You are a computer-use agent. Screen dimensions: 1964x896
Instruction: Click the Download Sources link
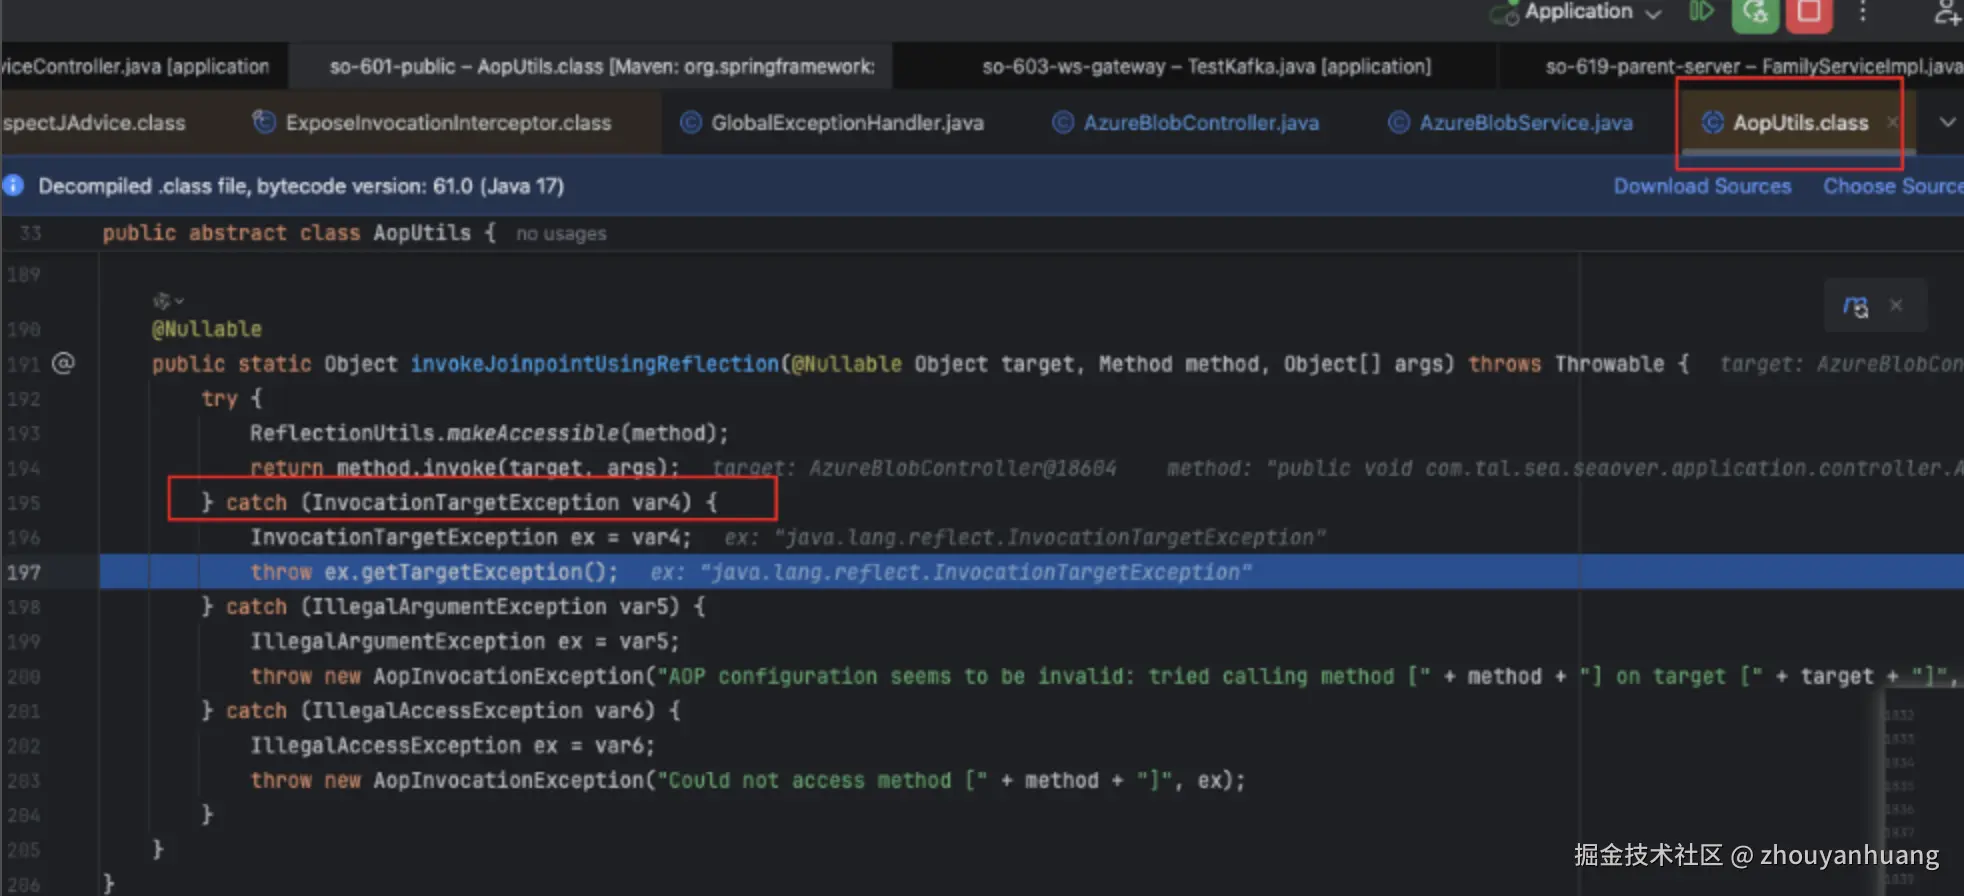[x=1702, y=186]
